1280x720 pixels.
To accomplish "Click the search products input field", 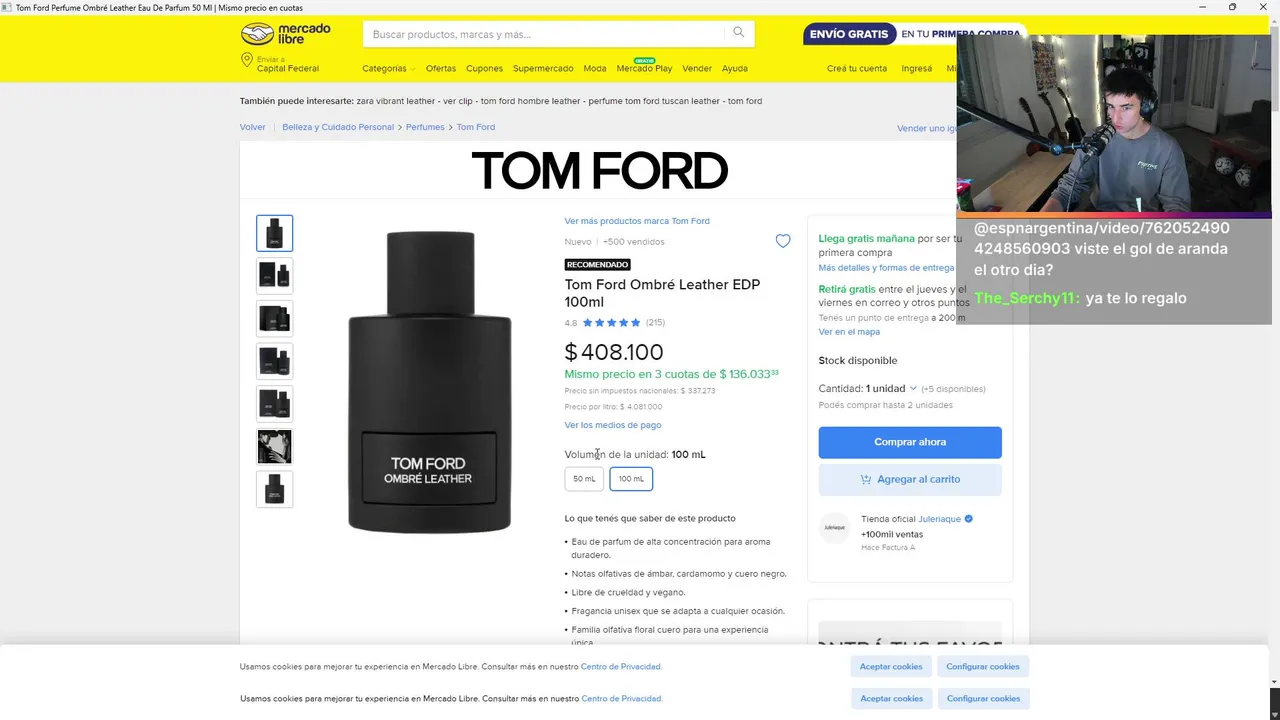I will point(545,34).
